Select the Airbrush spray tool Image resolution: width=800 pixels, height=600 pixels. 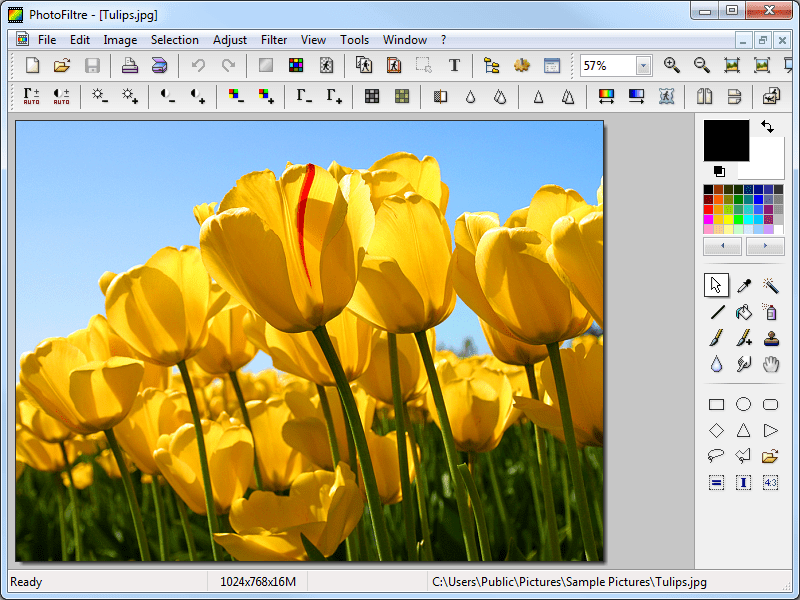pyautogui.click(x=770, y=311)
